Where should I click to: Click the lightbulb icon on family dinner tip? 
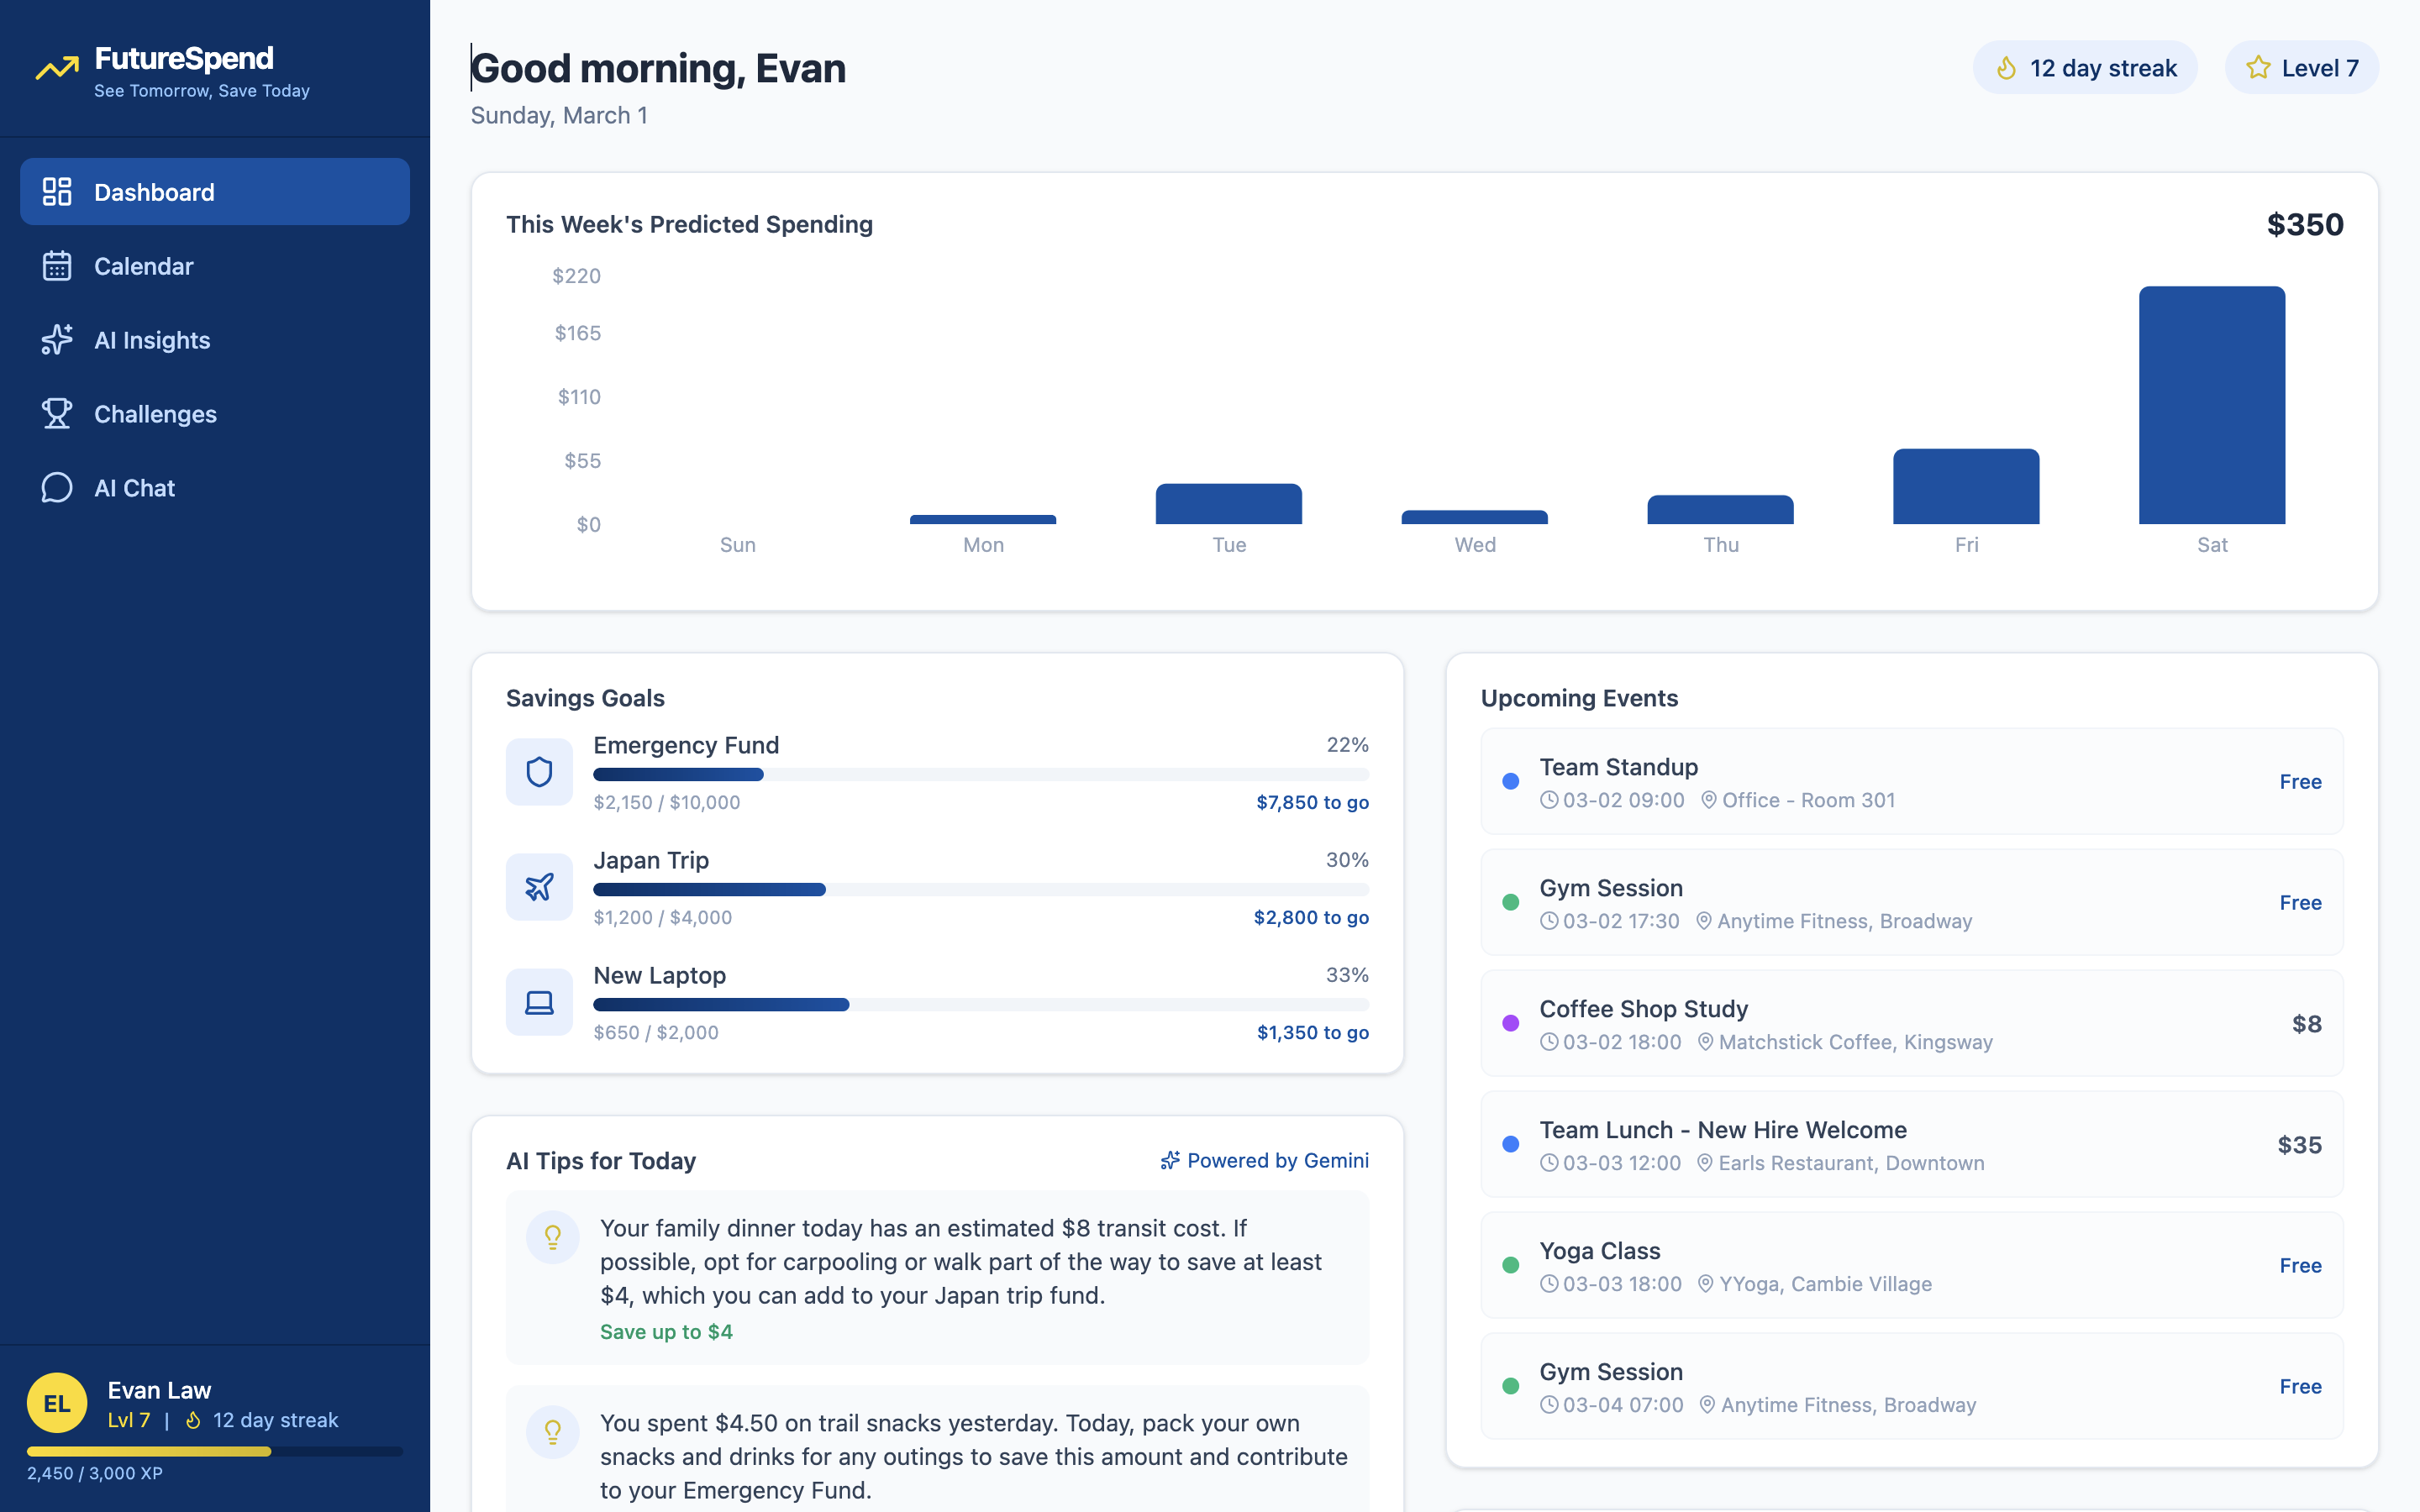coord(553,1237)
